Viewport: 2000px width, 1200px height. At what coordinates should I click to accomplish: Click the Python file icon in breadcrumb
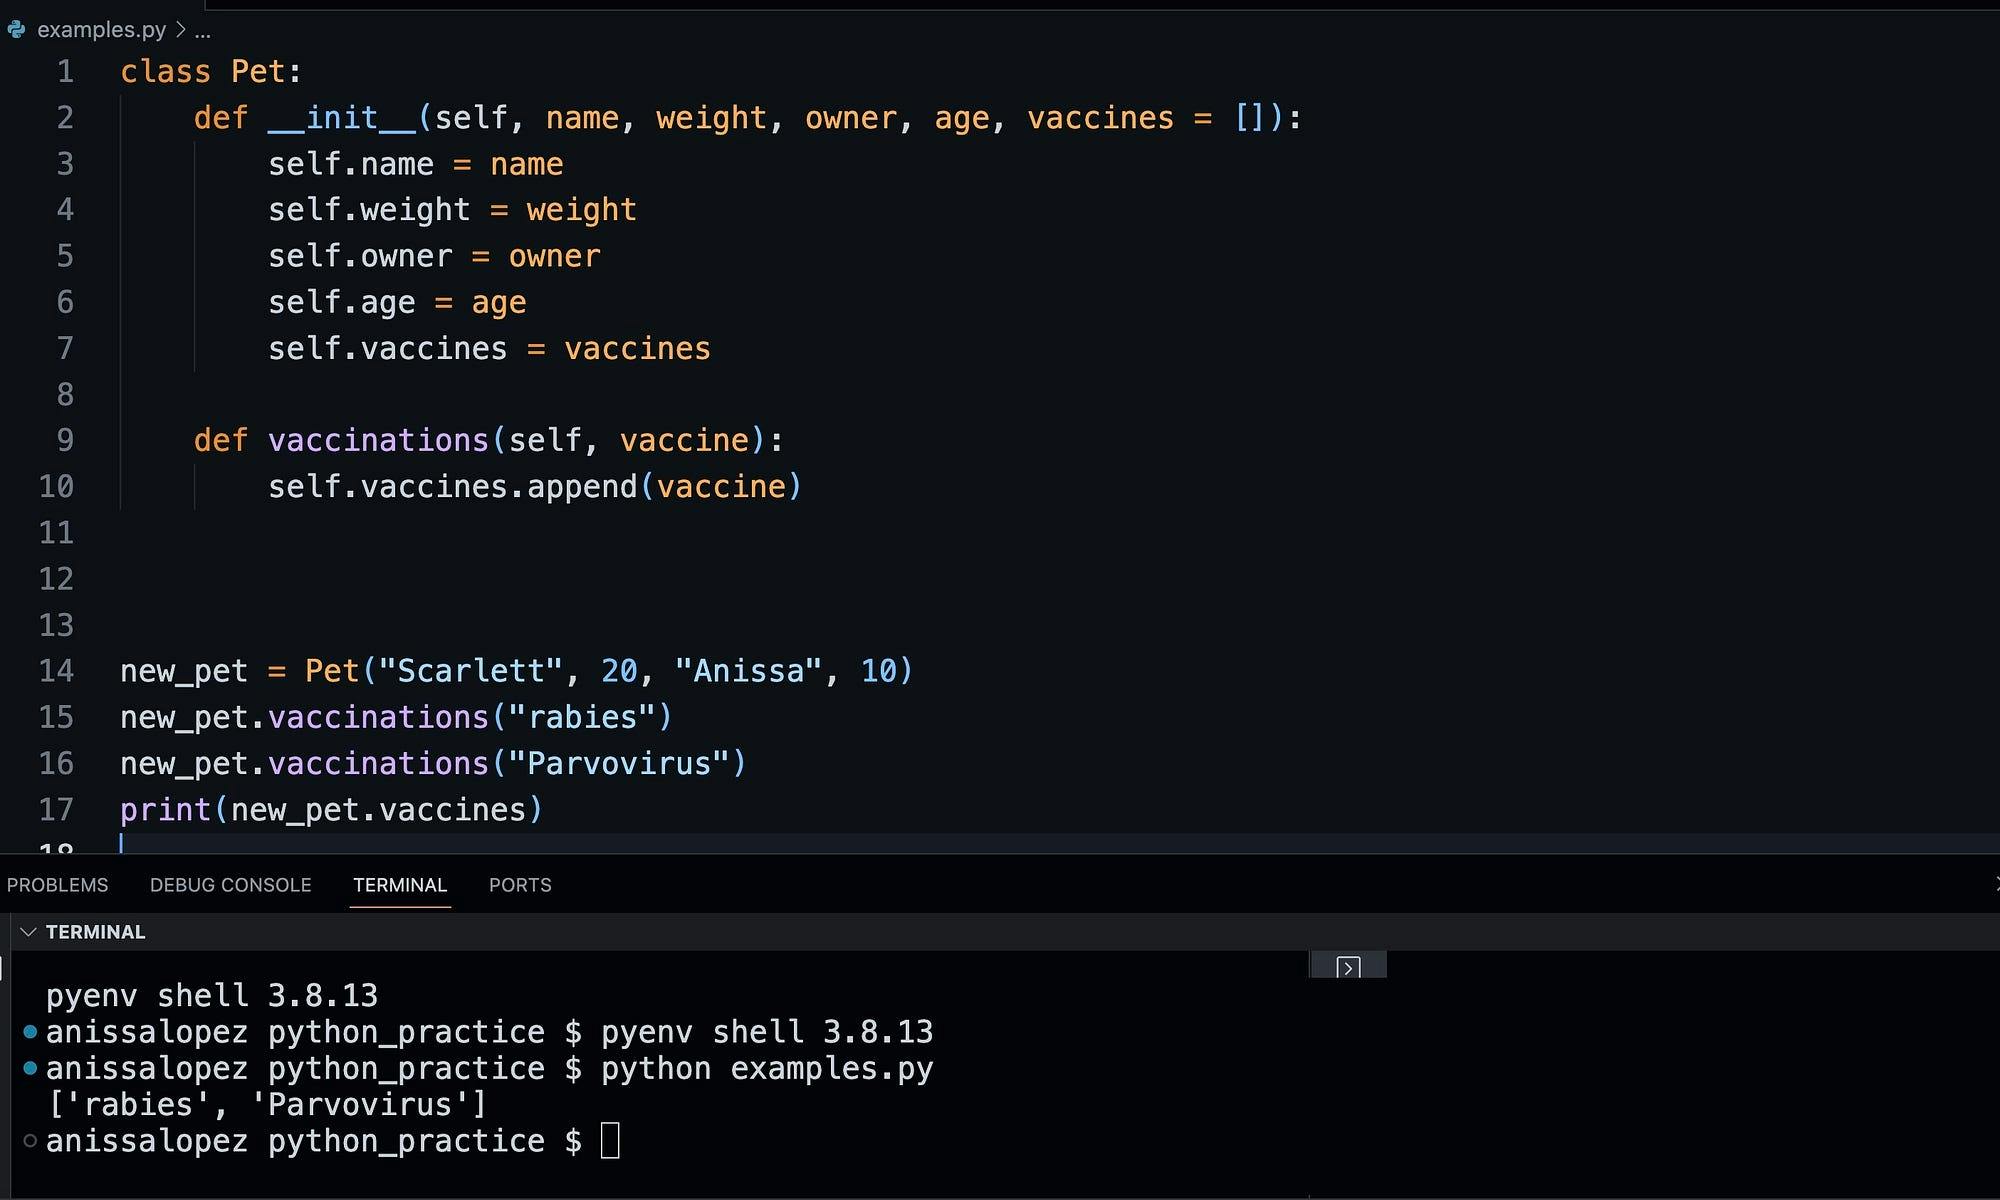pos(16,30)
